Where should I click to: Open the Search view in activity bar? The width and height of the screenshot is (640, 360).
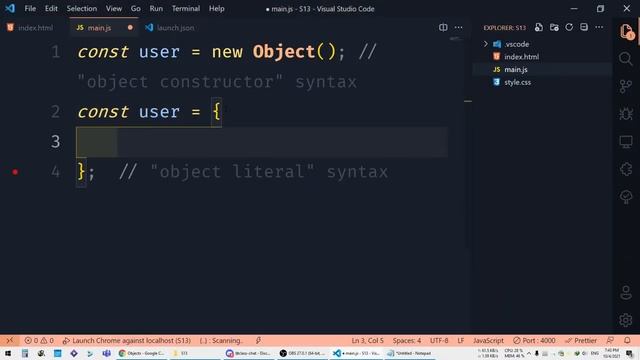[626, 59]
